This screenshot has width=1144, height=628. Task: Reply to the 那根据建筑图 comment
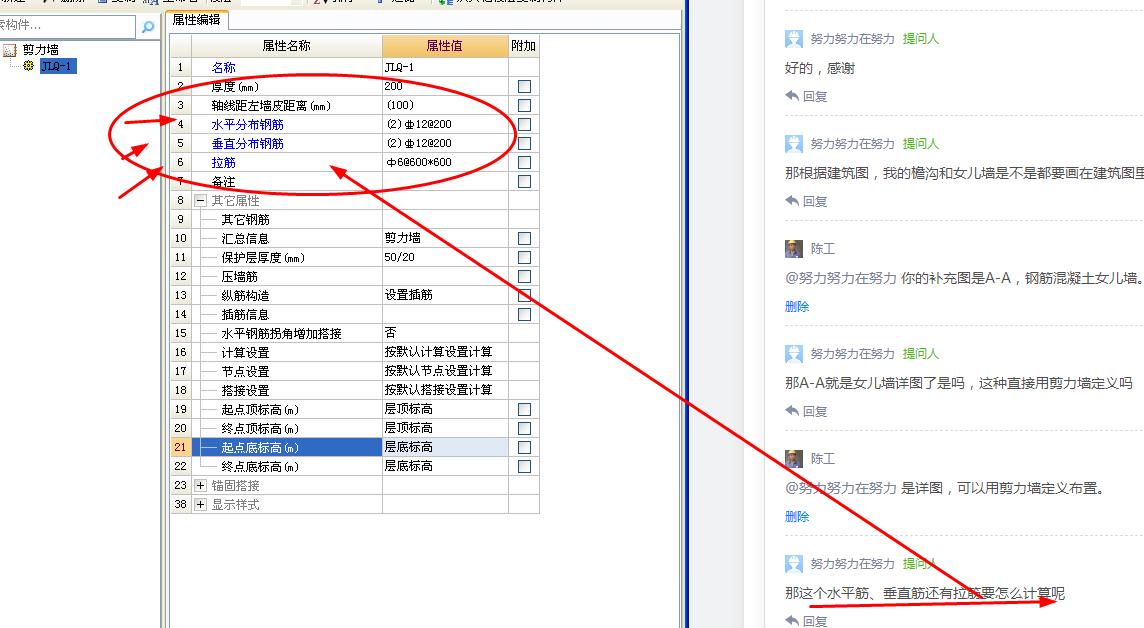coord(806,201)
